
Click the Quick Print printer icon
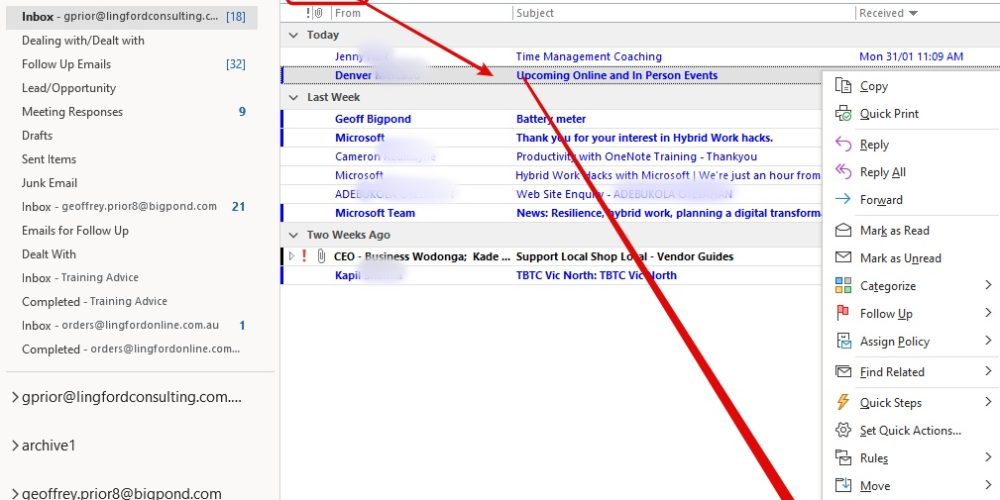click(843, 114)
